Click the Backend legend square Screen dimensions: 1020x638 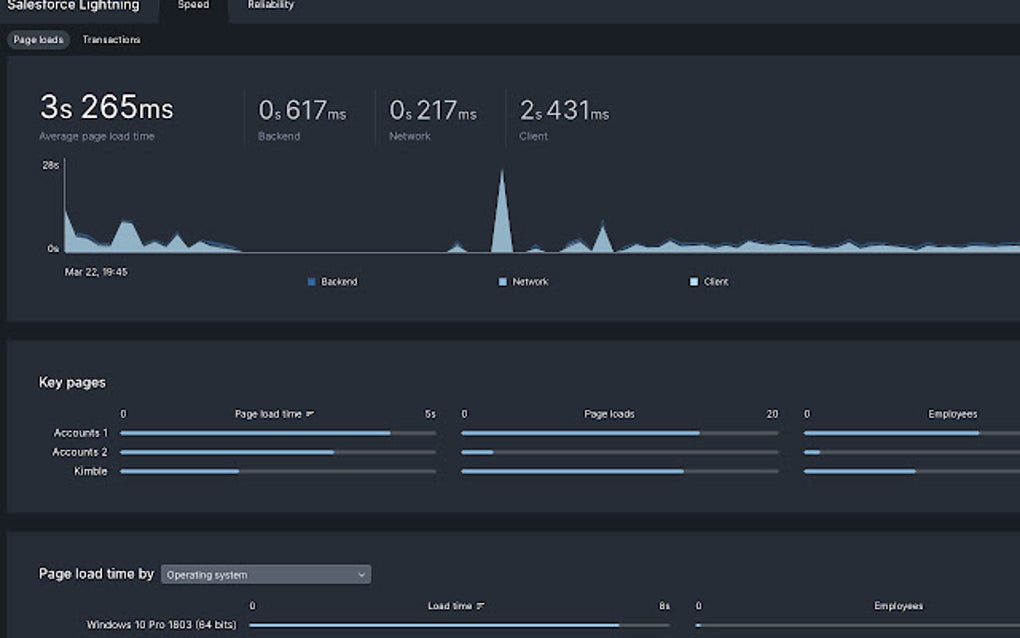312,282
